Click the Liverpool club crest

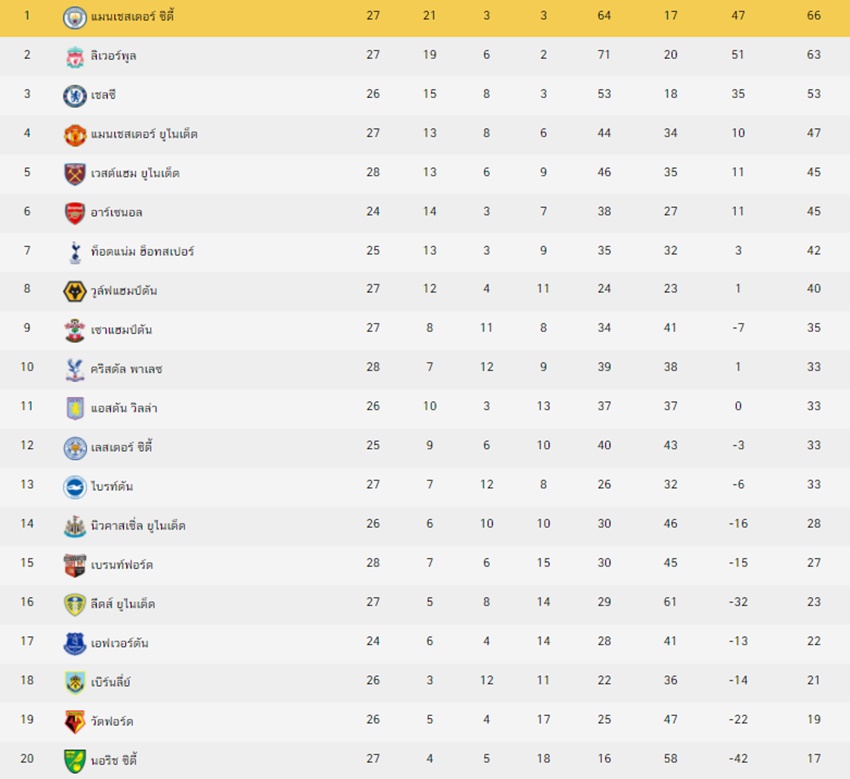[75, 57]
